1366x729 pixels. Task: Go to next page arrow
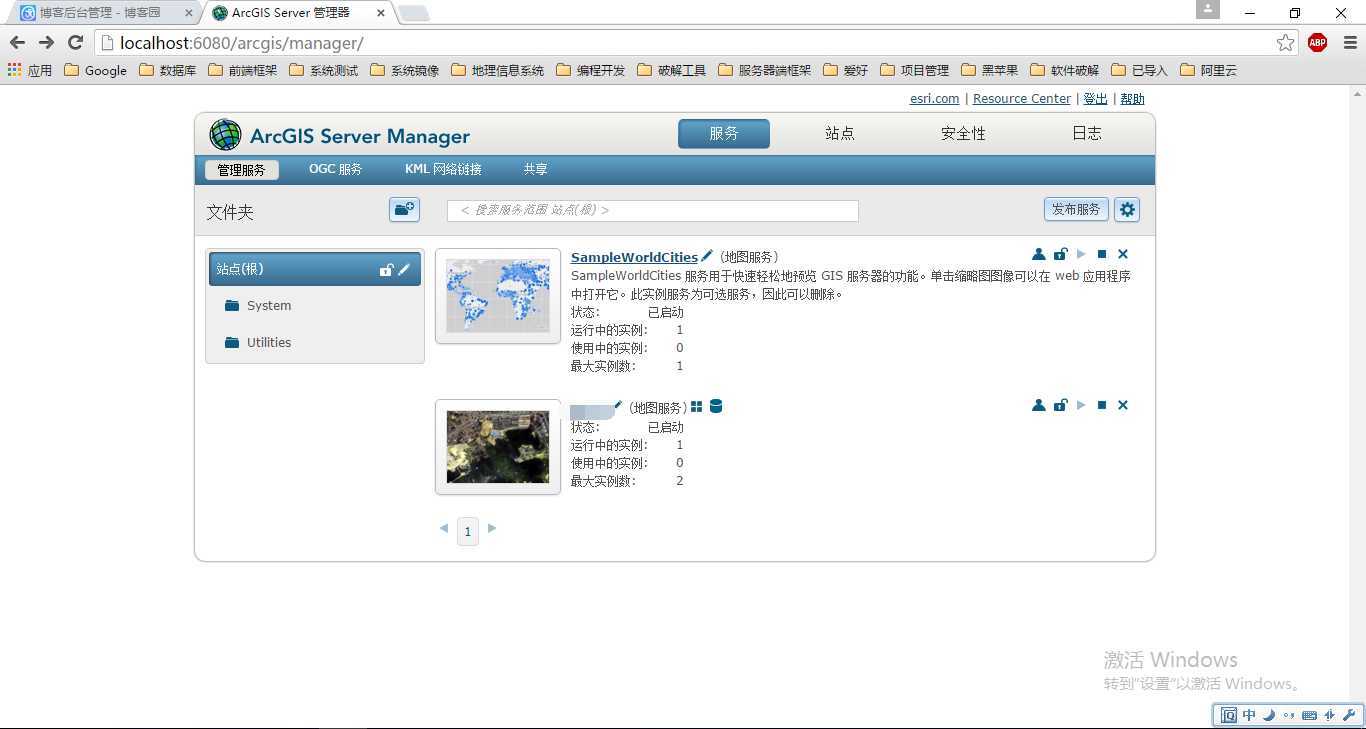point(491,528)
